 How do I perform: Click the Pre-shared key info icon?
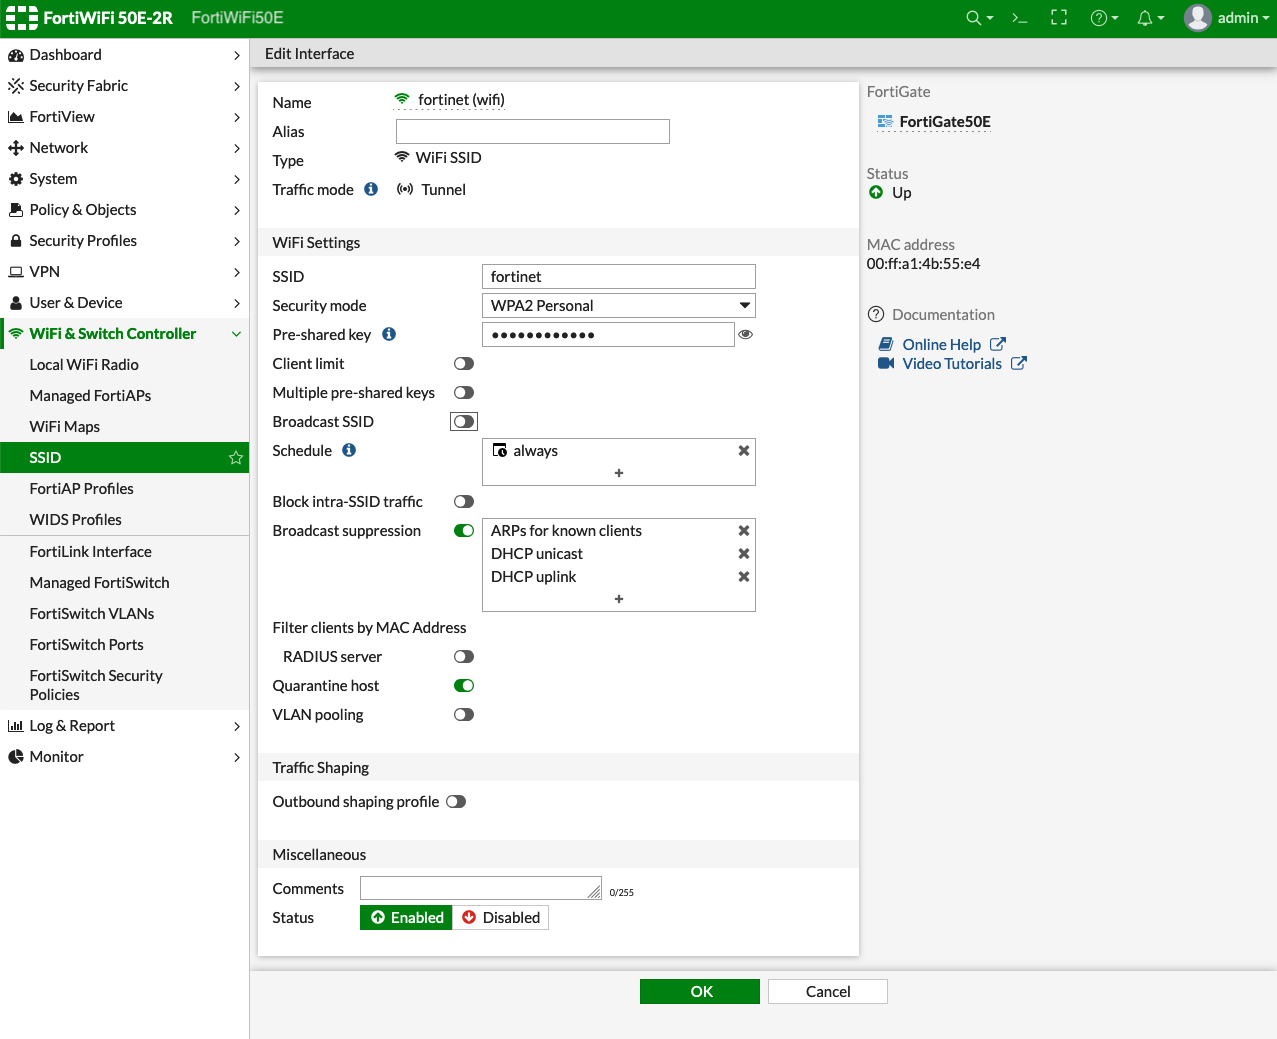(x=389, y=334)
